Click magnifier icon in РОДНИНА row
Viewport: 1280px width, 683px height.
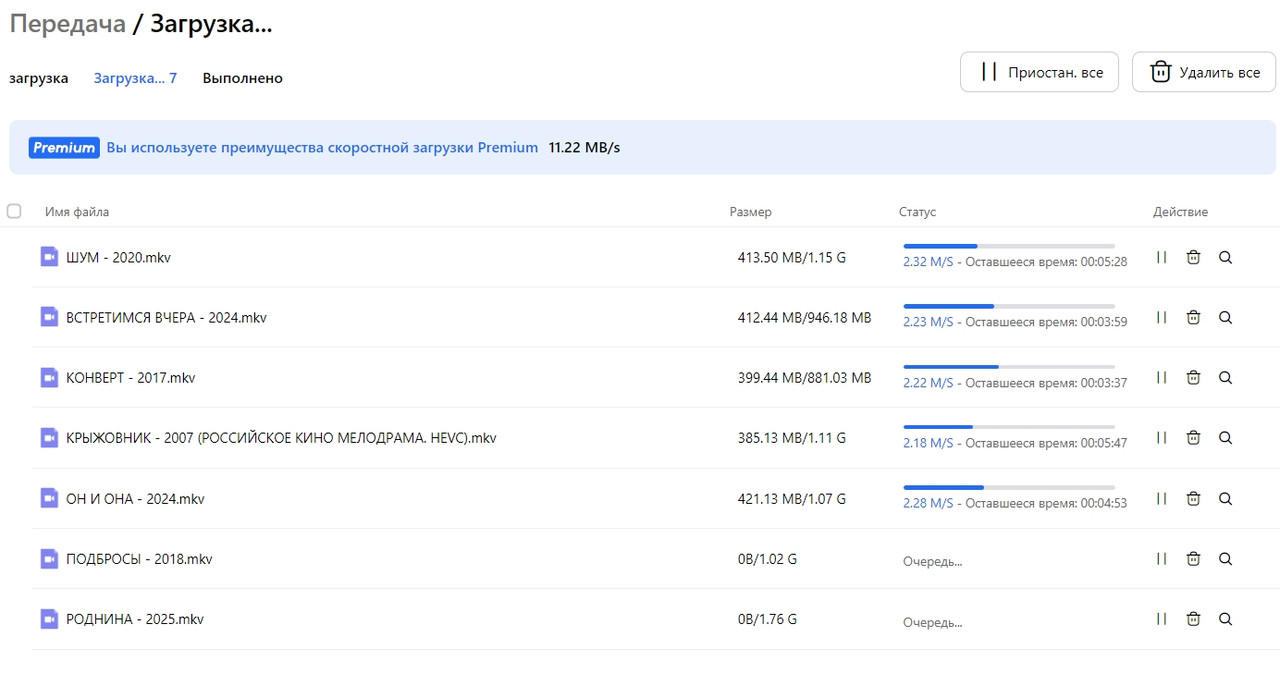tap(1225, 618)
